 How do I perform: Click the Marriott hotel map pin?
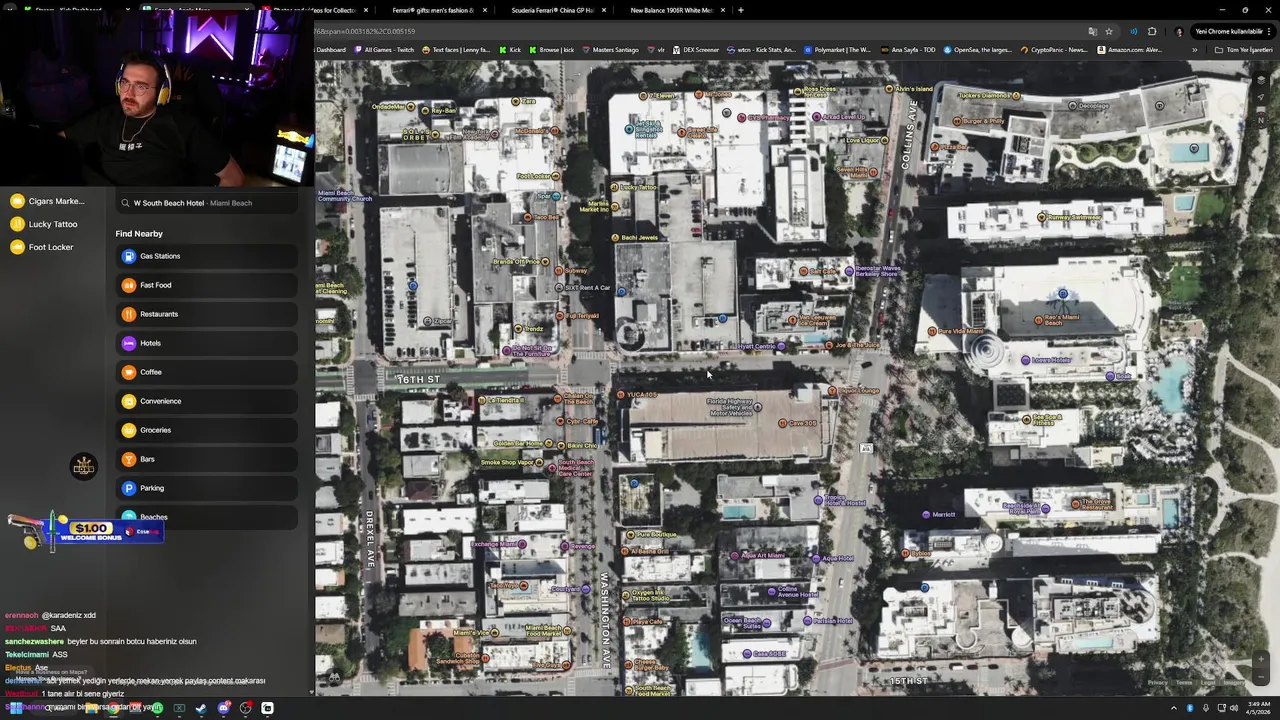tap(926, 515)
